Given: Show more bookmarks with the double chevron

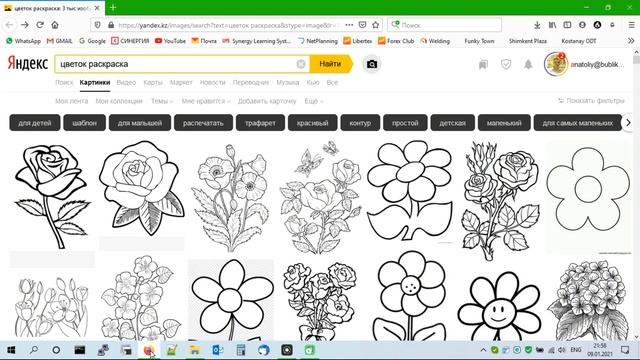Looking at the screenshot, I should (x=631, y=41).
